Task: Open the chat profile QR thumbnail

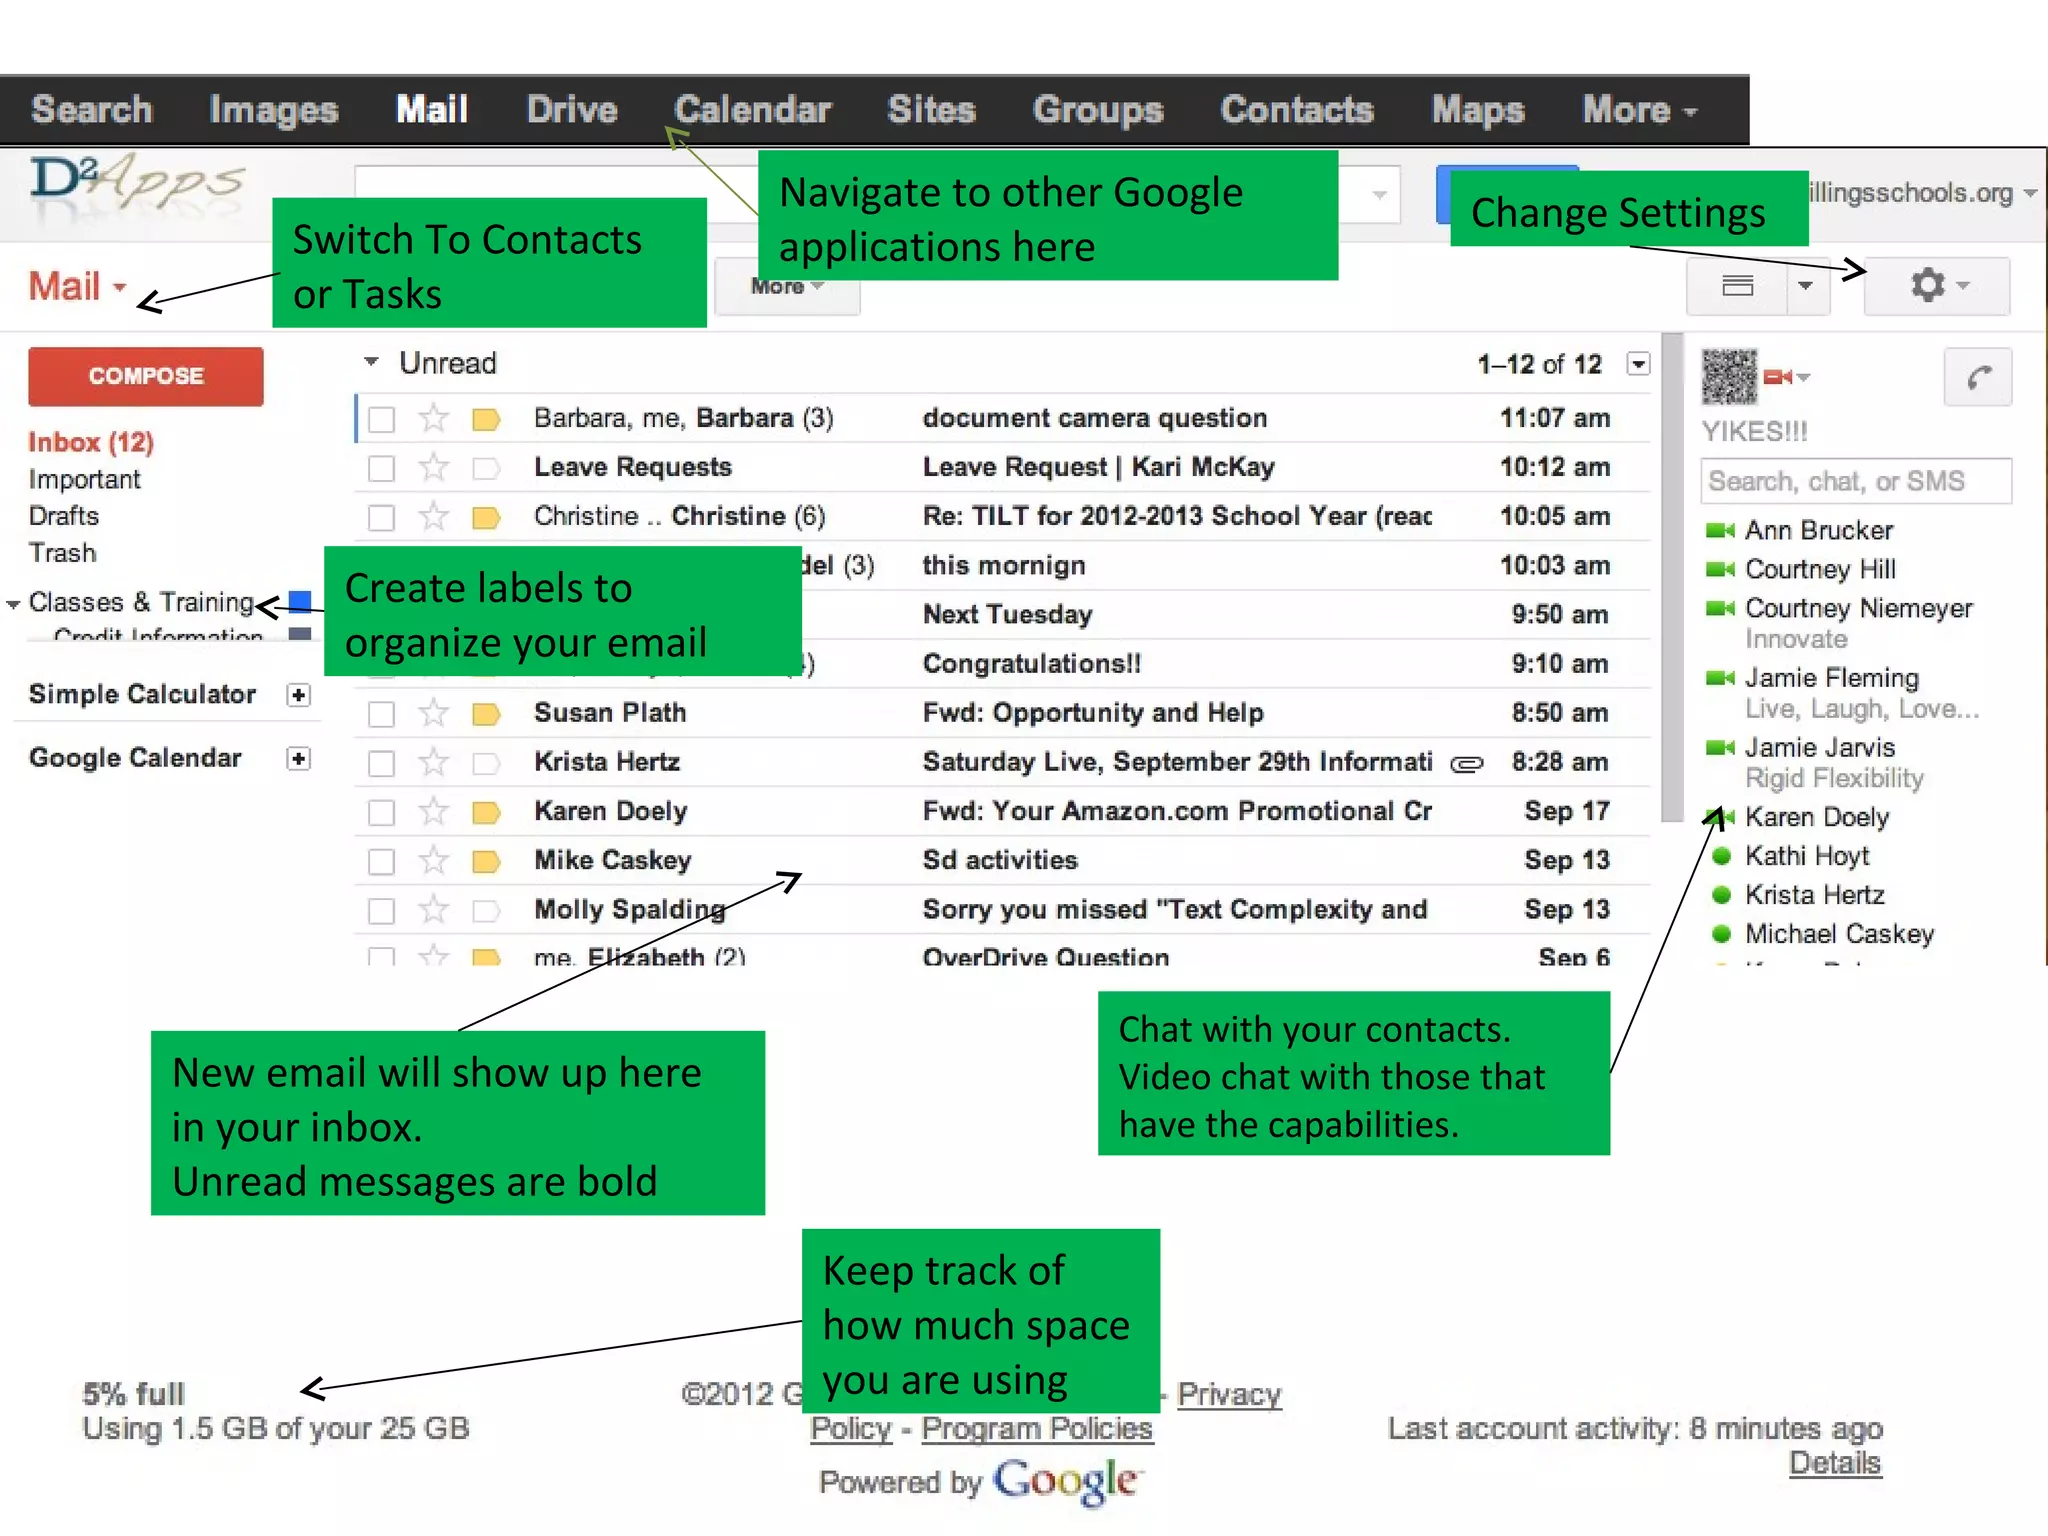Action: (x=1728, y=377)
